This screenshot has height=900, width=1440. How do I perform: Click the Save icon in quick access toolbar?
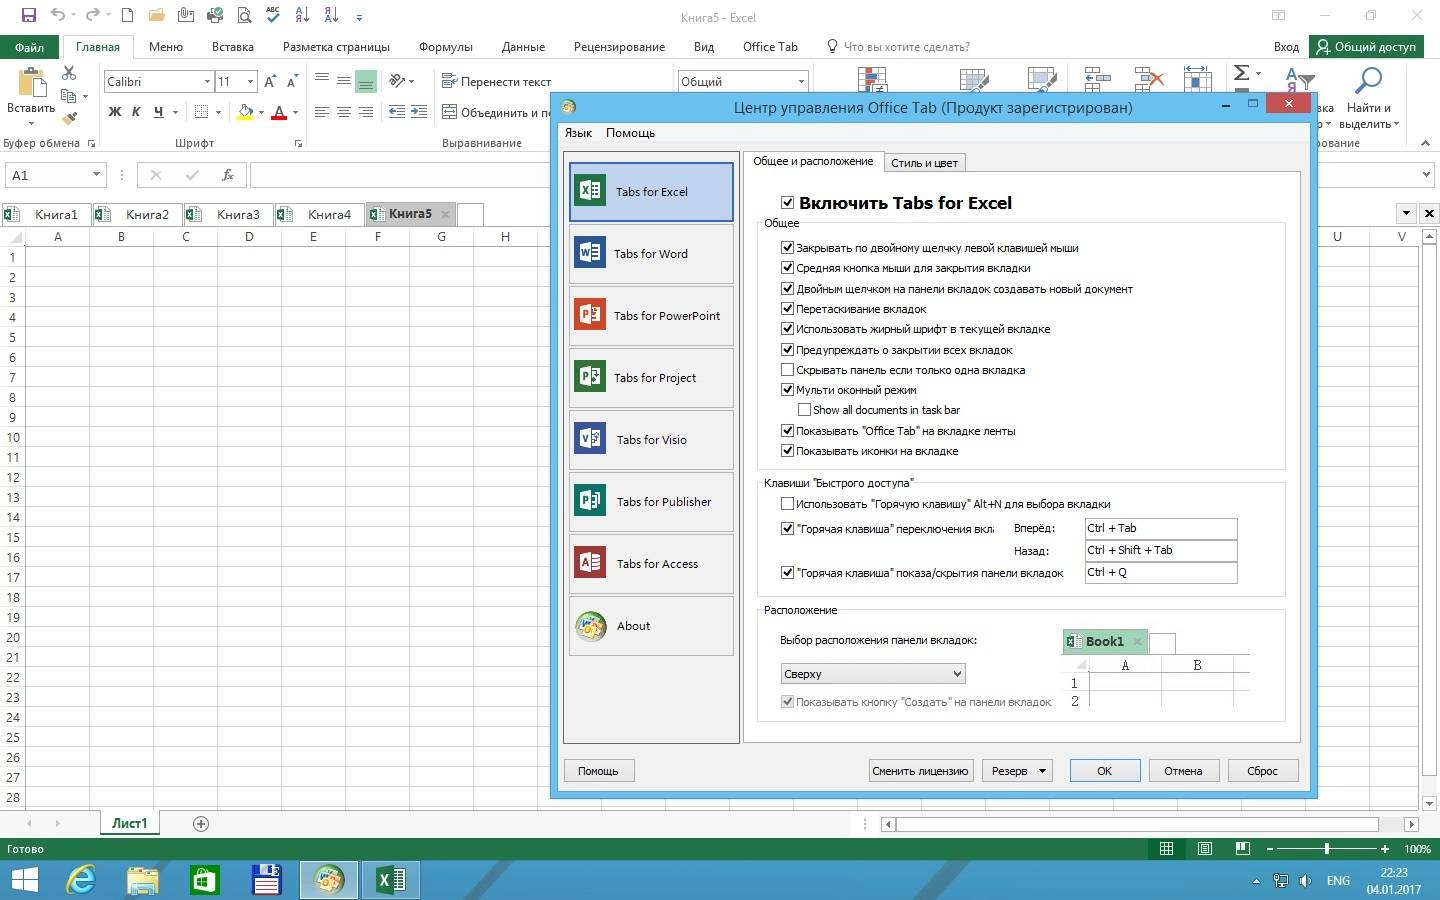(x=28, y=16)
